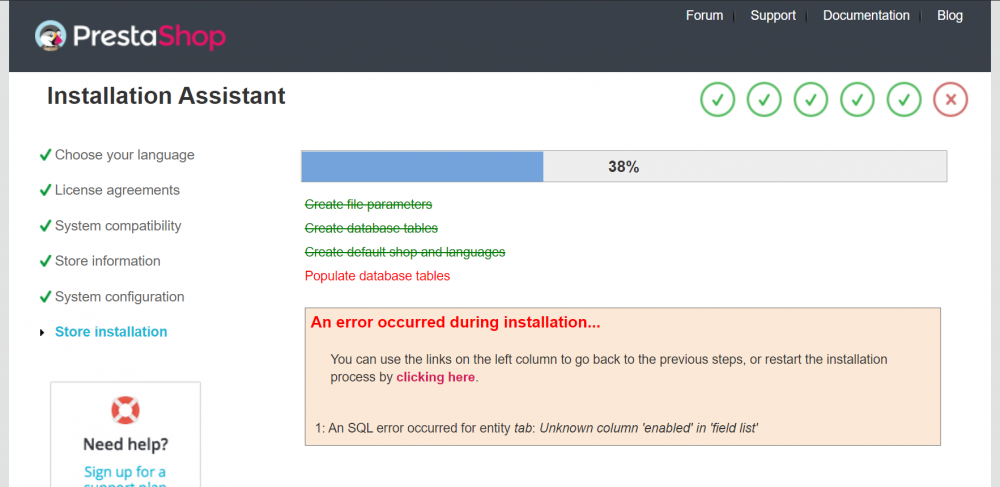Open 'Sign up for a' support plan link
1000x487 pixels.
pos(125,472)
